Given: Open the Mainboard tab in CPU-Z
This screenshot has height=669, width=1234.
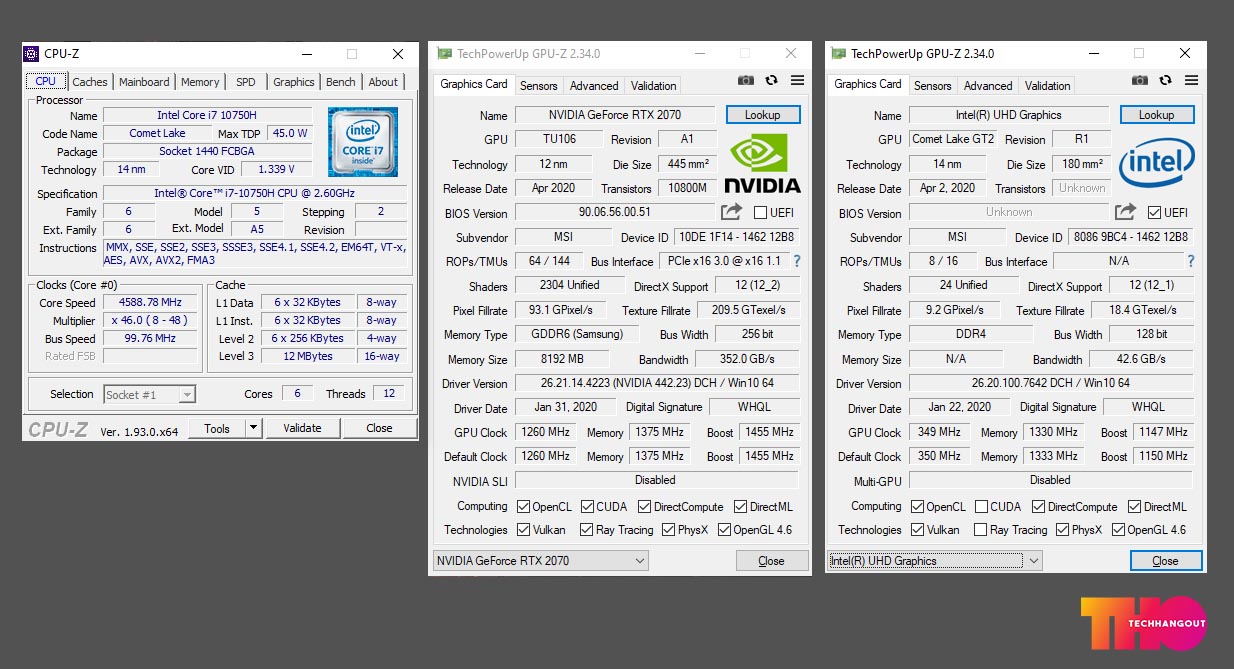Looking at the screenshot, I should click(144, 82).
